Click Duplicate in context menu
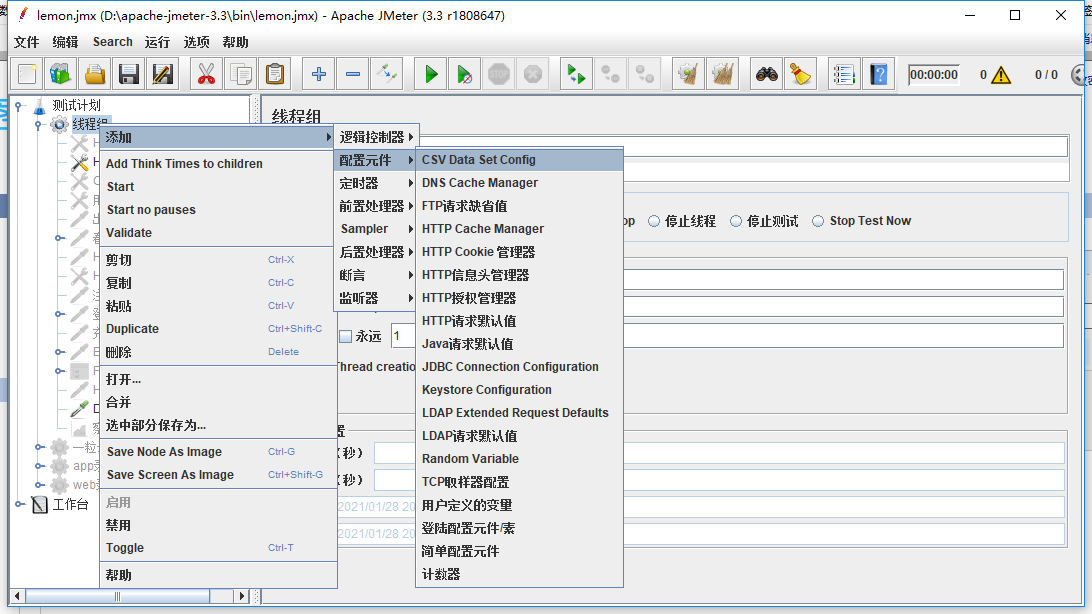Screen dimensions: 1092x614 coord(218,329)
